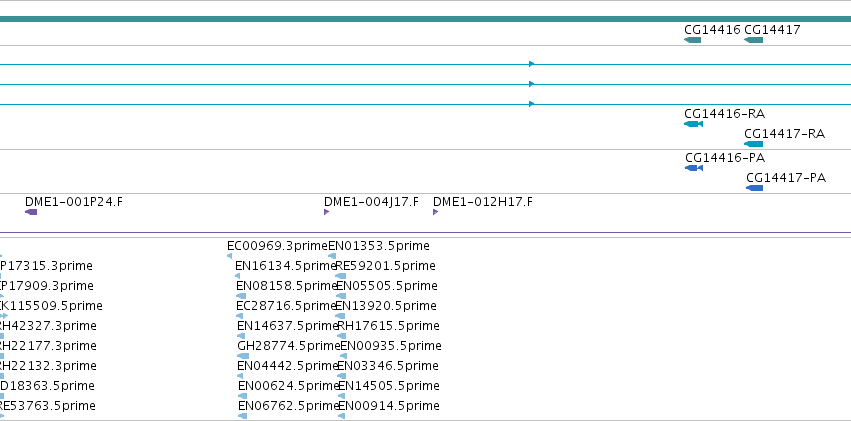Select the GH28774.5prime EST glyph
The width and height of the screenshot is (851, 421).
[243, 356]
